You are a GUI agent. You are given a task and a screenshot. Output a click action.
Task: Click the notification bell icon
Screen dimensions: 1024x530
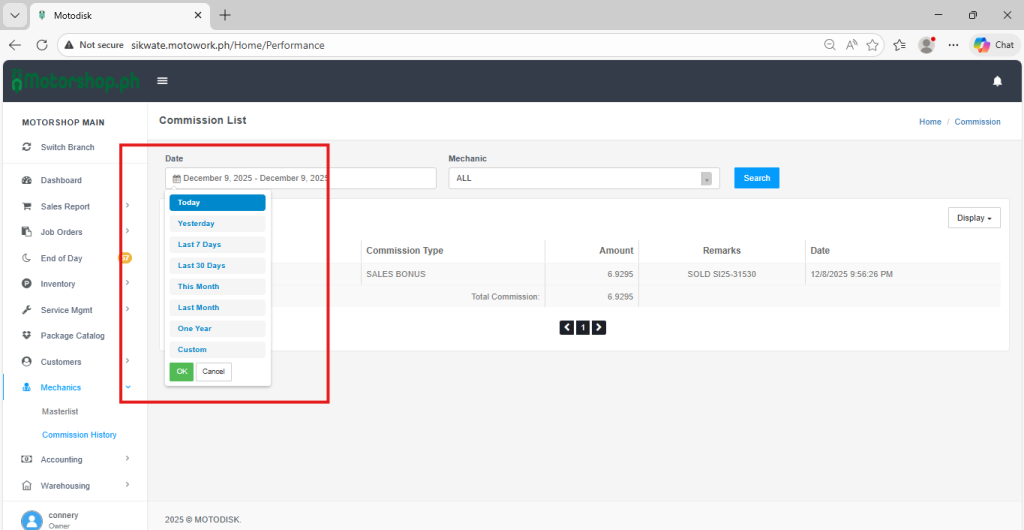[x=997, y=81]
